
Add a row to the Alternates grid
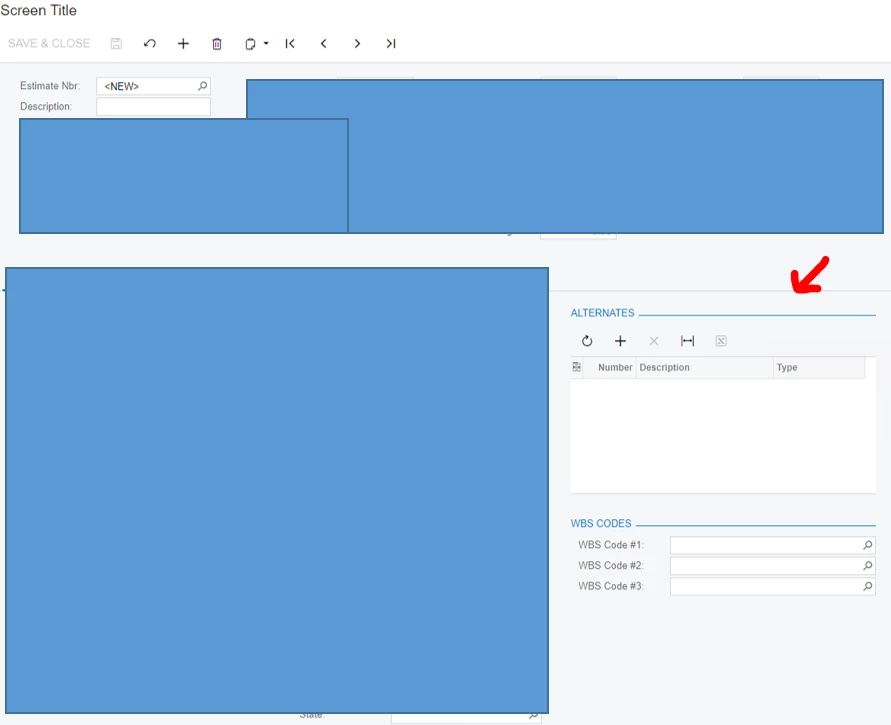(x=620, y=340)
